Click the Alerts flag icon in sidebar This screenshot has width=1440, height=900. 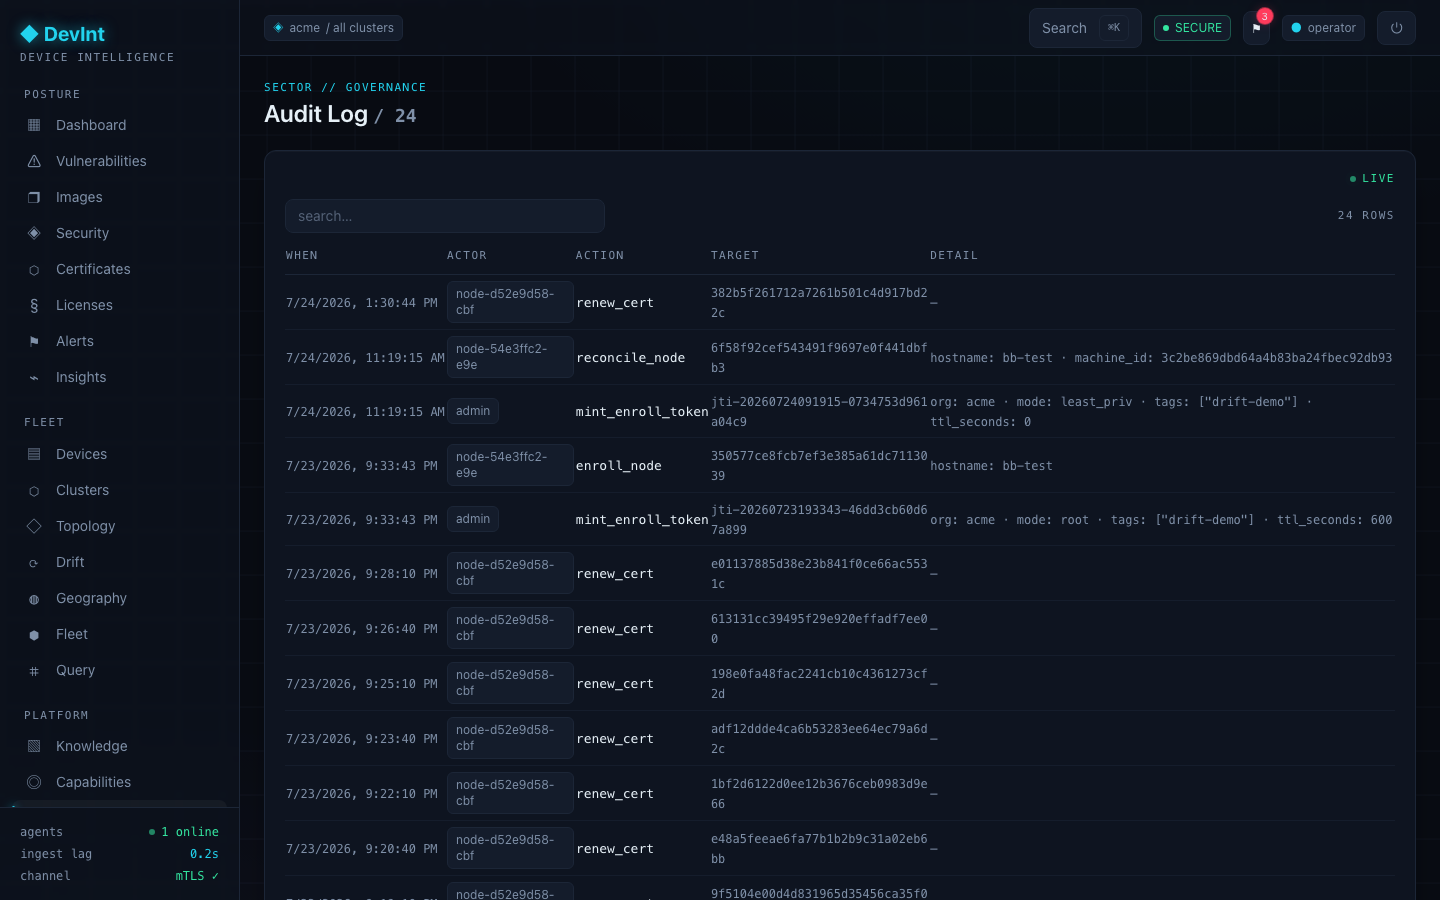(34, 341)
